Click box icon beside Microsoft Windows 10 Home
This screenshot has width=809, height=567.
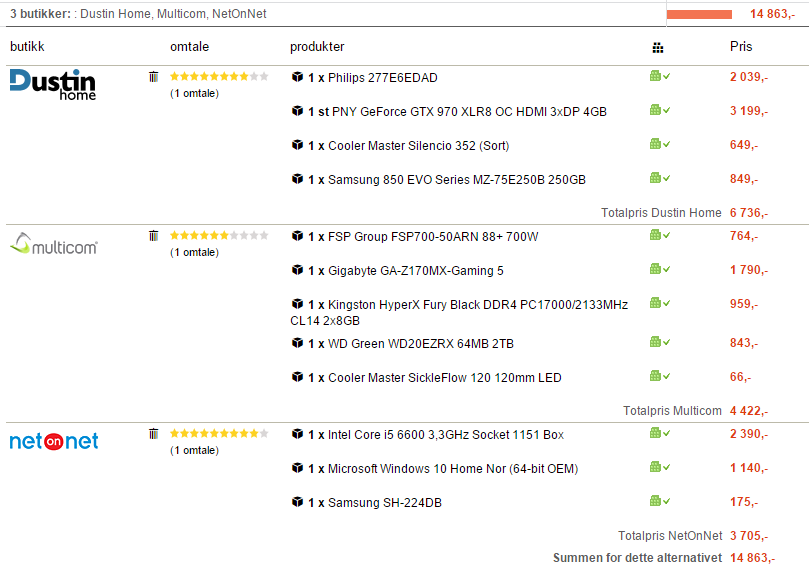coord(297,468)
